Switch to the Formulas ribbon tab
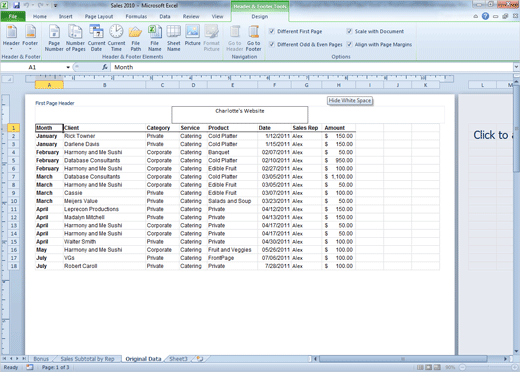 pyautogui.click(x=136, y=16)
